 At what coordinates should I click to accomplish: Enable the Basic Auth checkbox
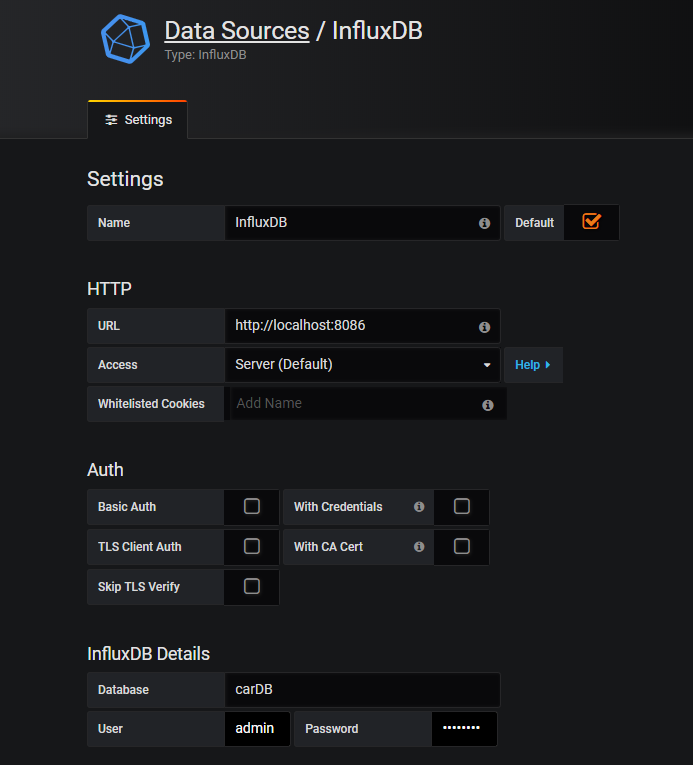pos(252,506)
